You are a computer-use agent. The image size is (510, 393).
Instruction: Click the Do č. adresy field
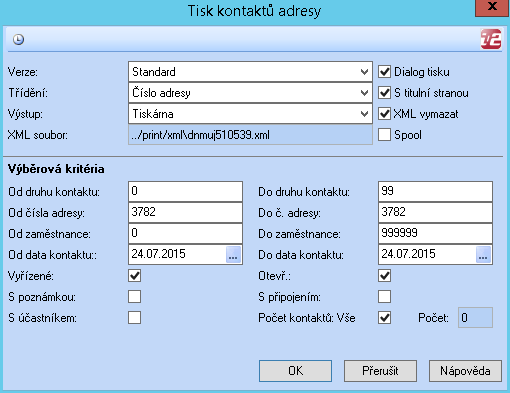435,212
